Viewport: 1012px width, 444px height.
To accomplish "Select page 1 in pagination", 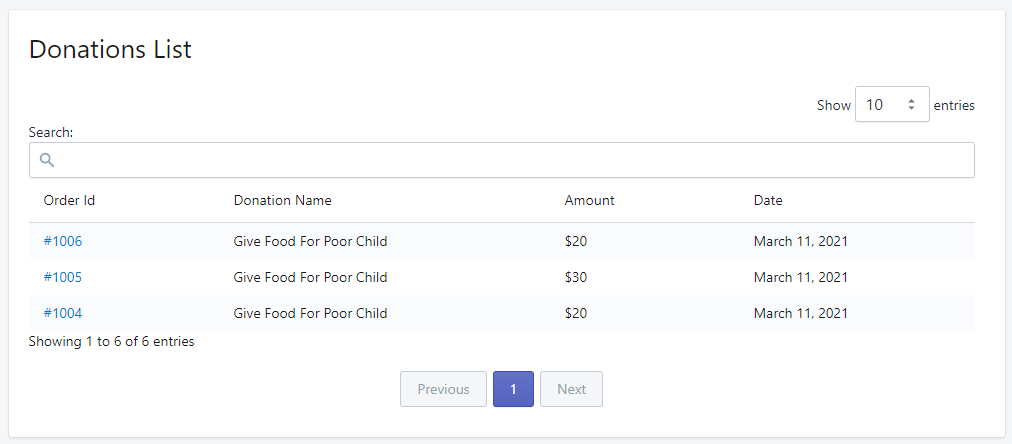I will coord(513,389).
